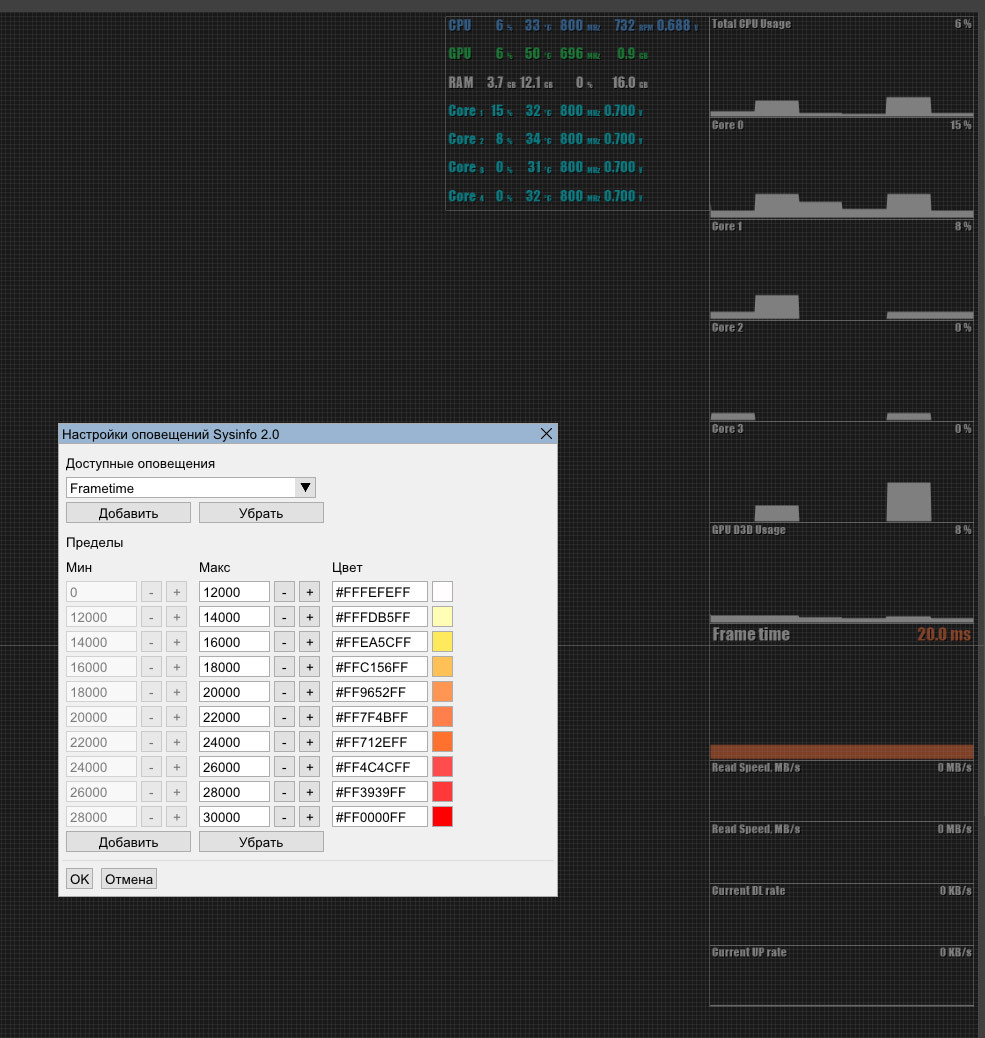
Task: Pick the pure red #FF0000FF swatch
Action: 442,817
